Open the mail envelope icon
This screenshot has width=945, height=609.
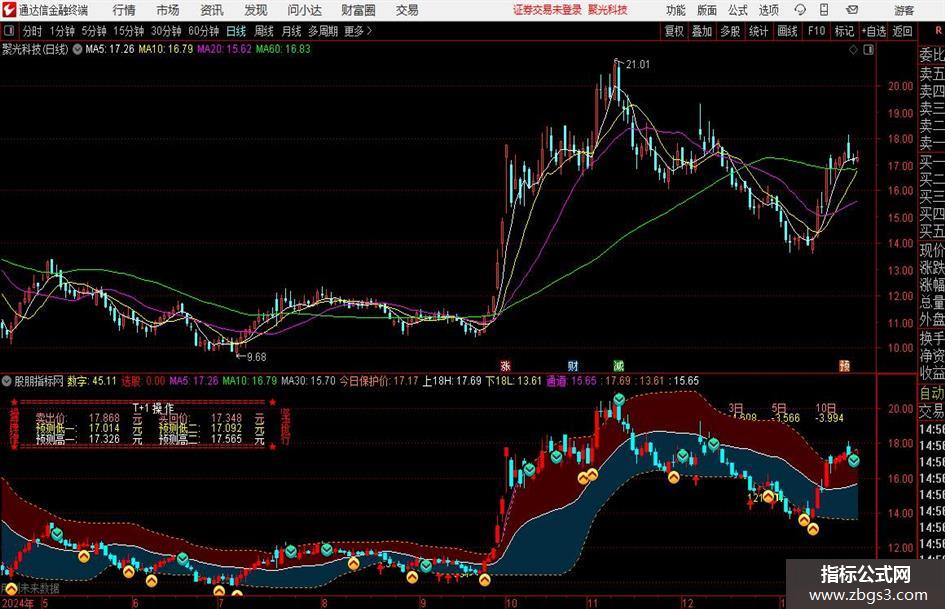tap(852, 10)
